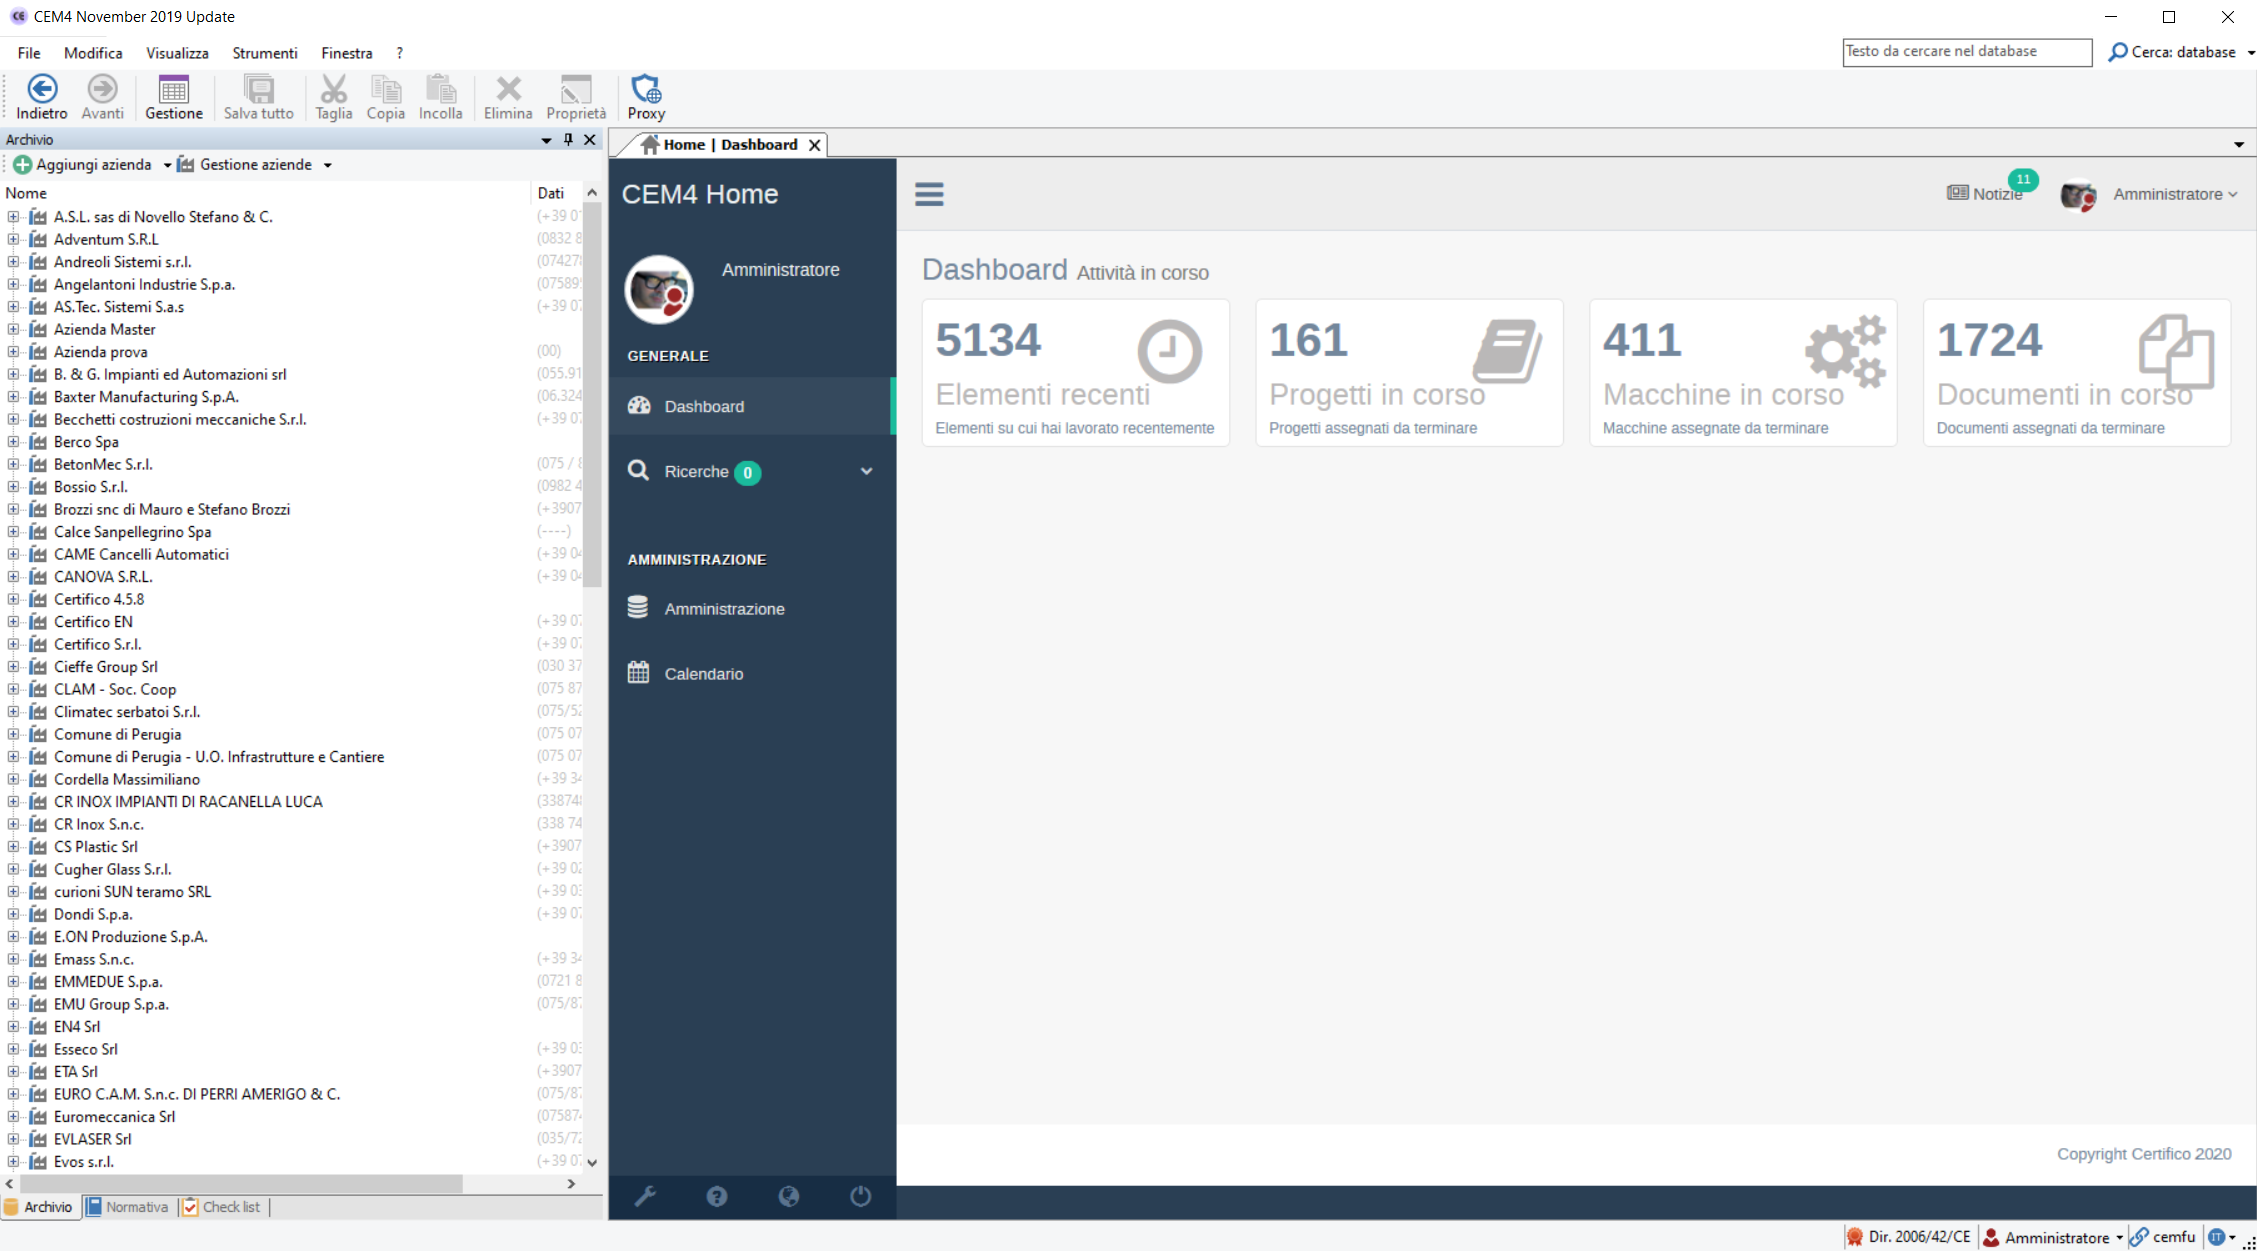Image resolution: width=2257 pixels, height=1251 pixels.
Task: Expand the Ricerche sidebar chevron
Action: (x=866, y=471)
